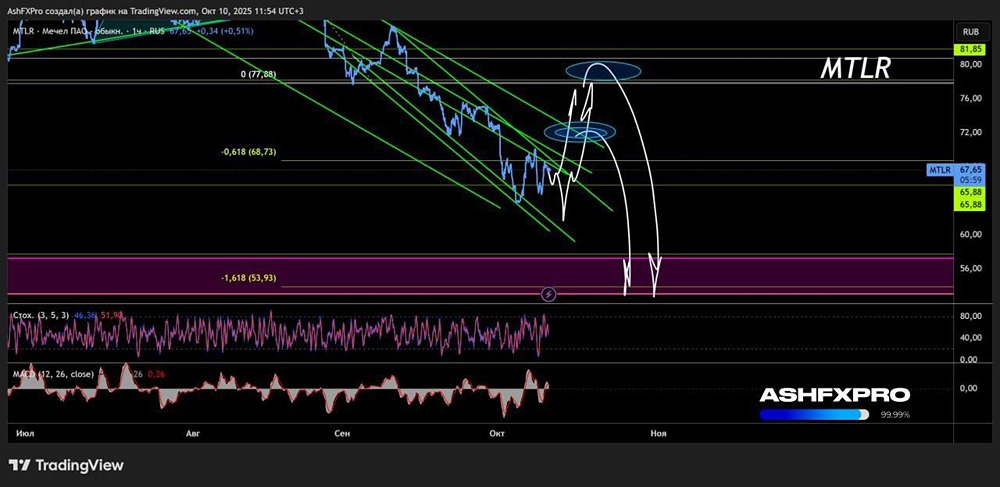Open the TradingView logo link
The image size is (1000, 487).
coord(66,465)
